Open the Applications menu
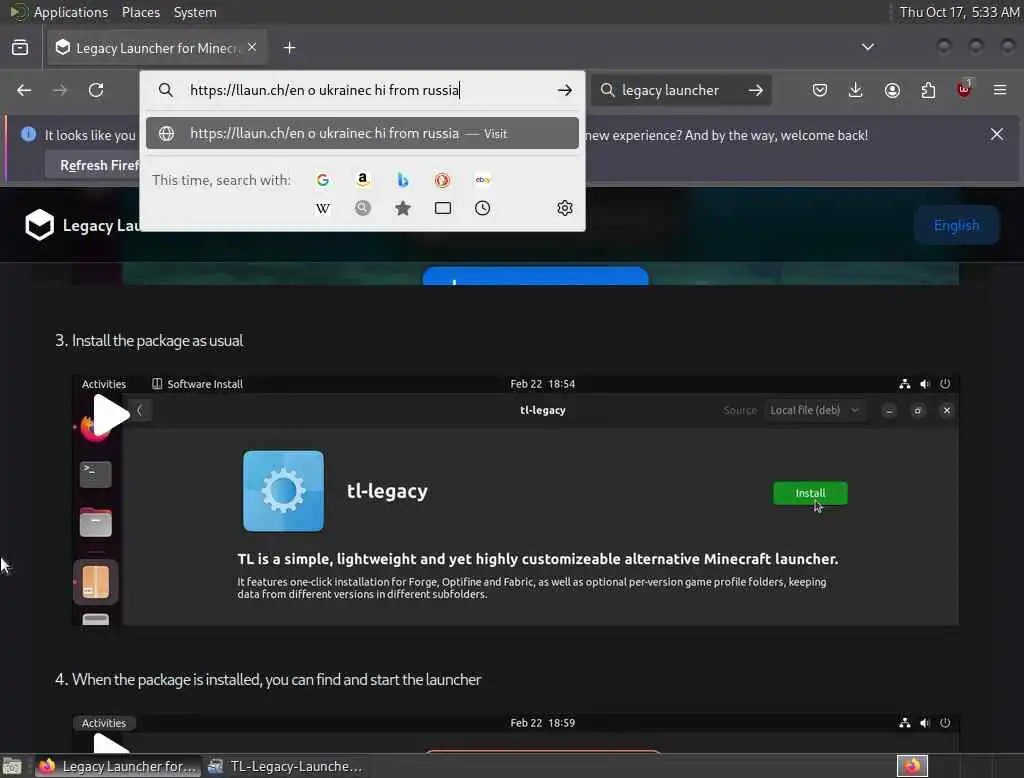 coord(71,12)
